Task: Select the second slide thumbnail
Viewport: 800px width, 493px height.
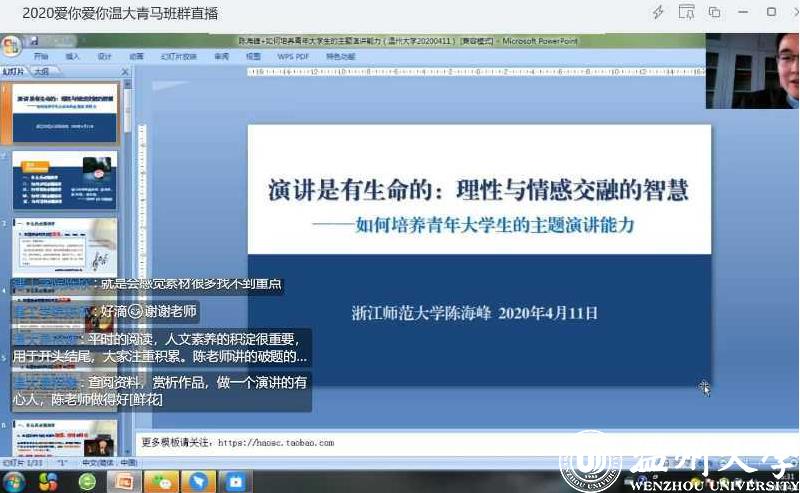Action: (65, 181)
